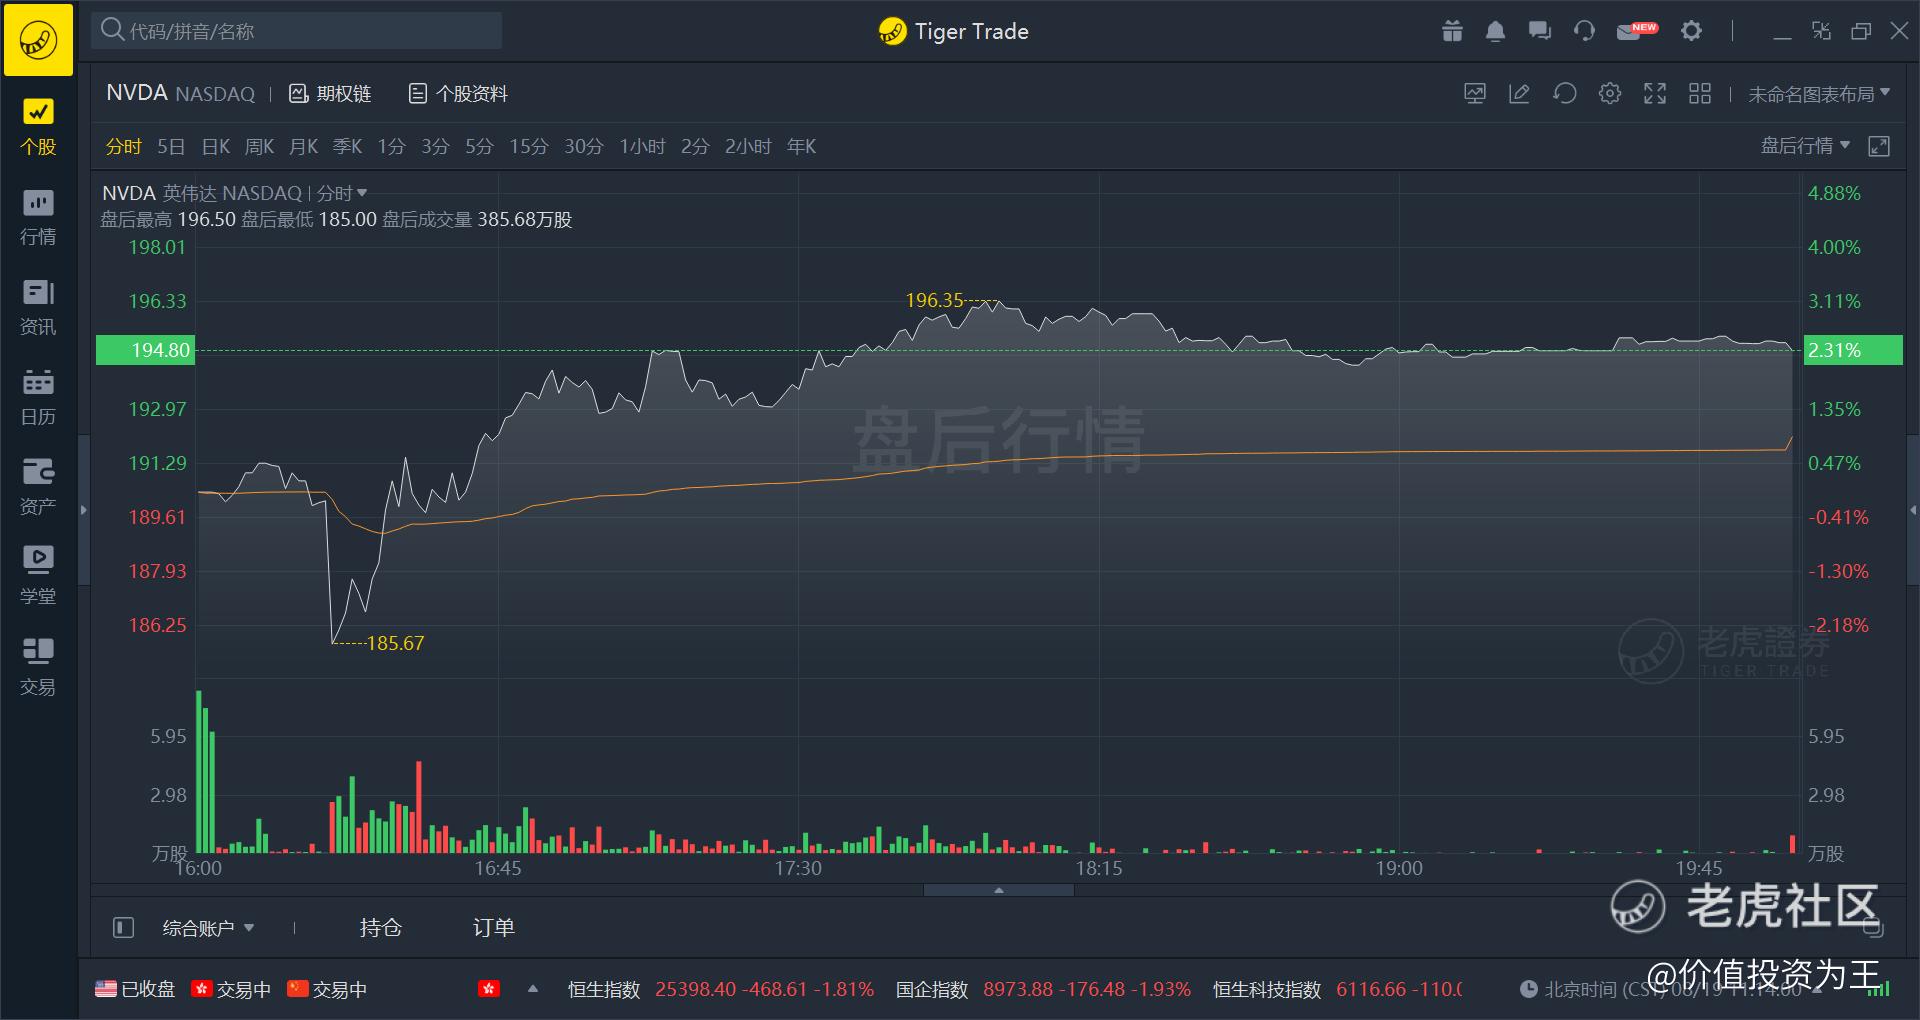Refresh the chart with the reload icon
The height and width of the screenshot is (1020, 1920).
click(1564, 93)
